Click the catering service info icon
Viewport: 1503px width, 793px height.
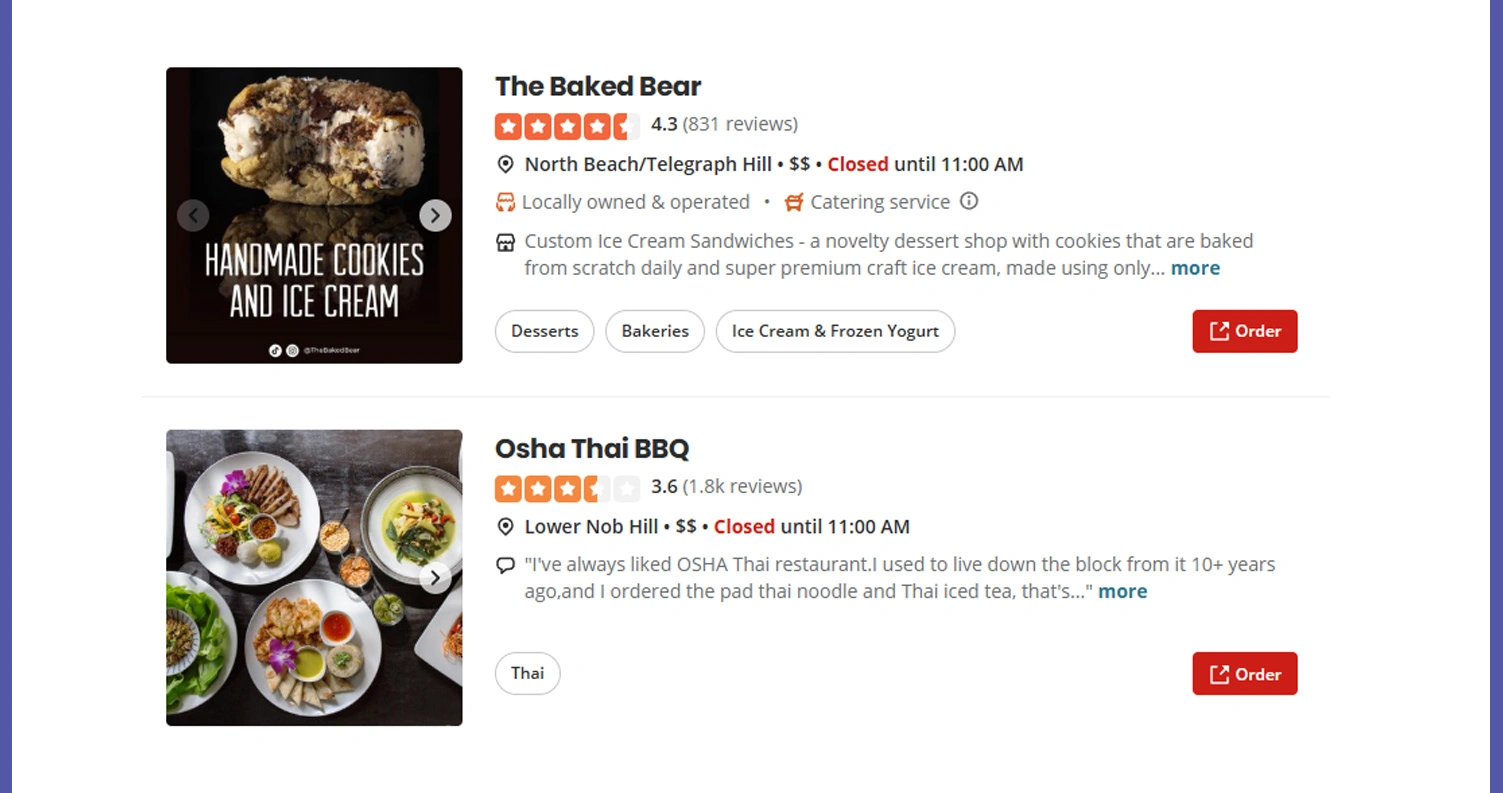968,201
